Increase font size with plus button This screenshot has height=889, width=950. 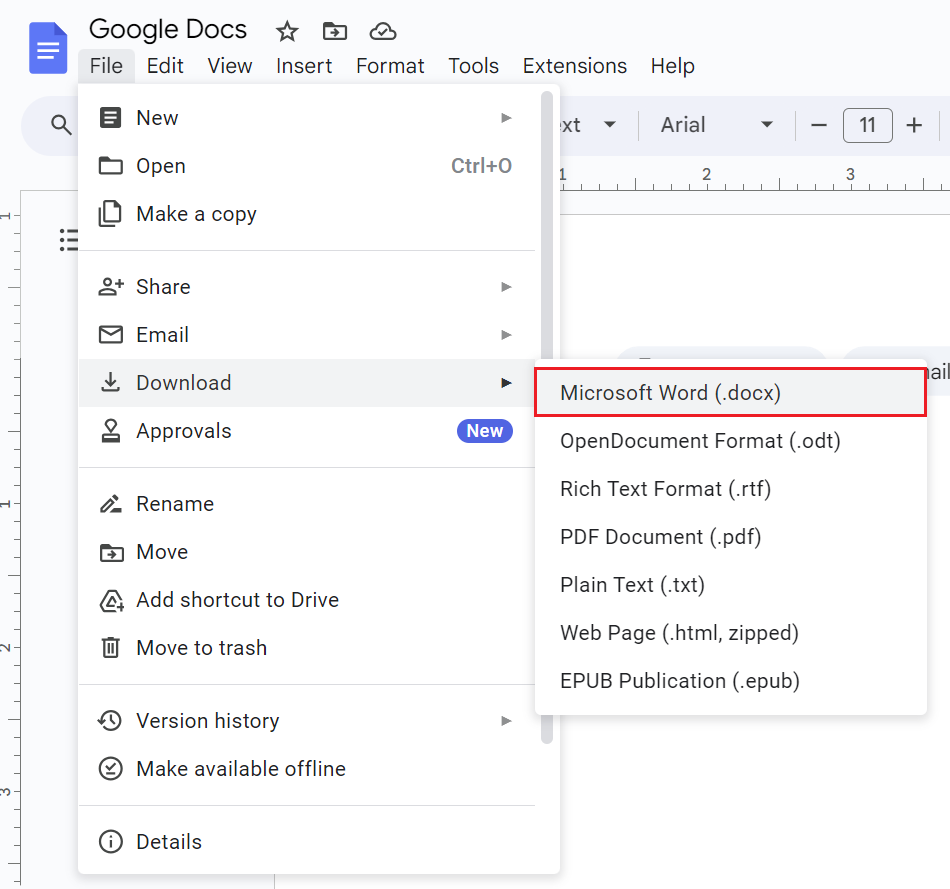914,125
